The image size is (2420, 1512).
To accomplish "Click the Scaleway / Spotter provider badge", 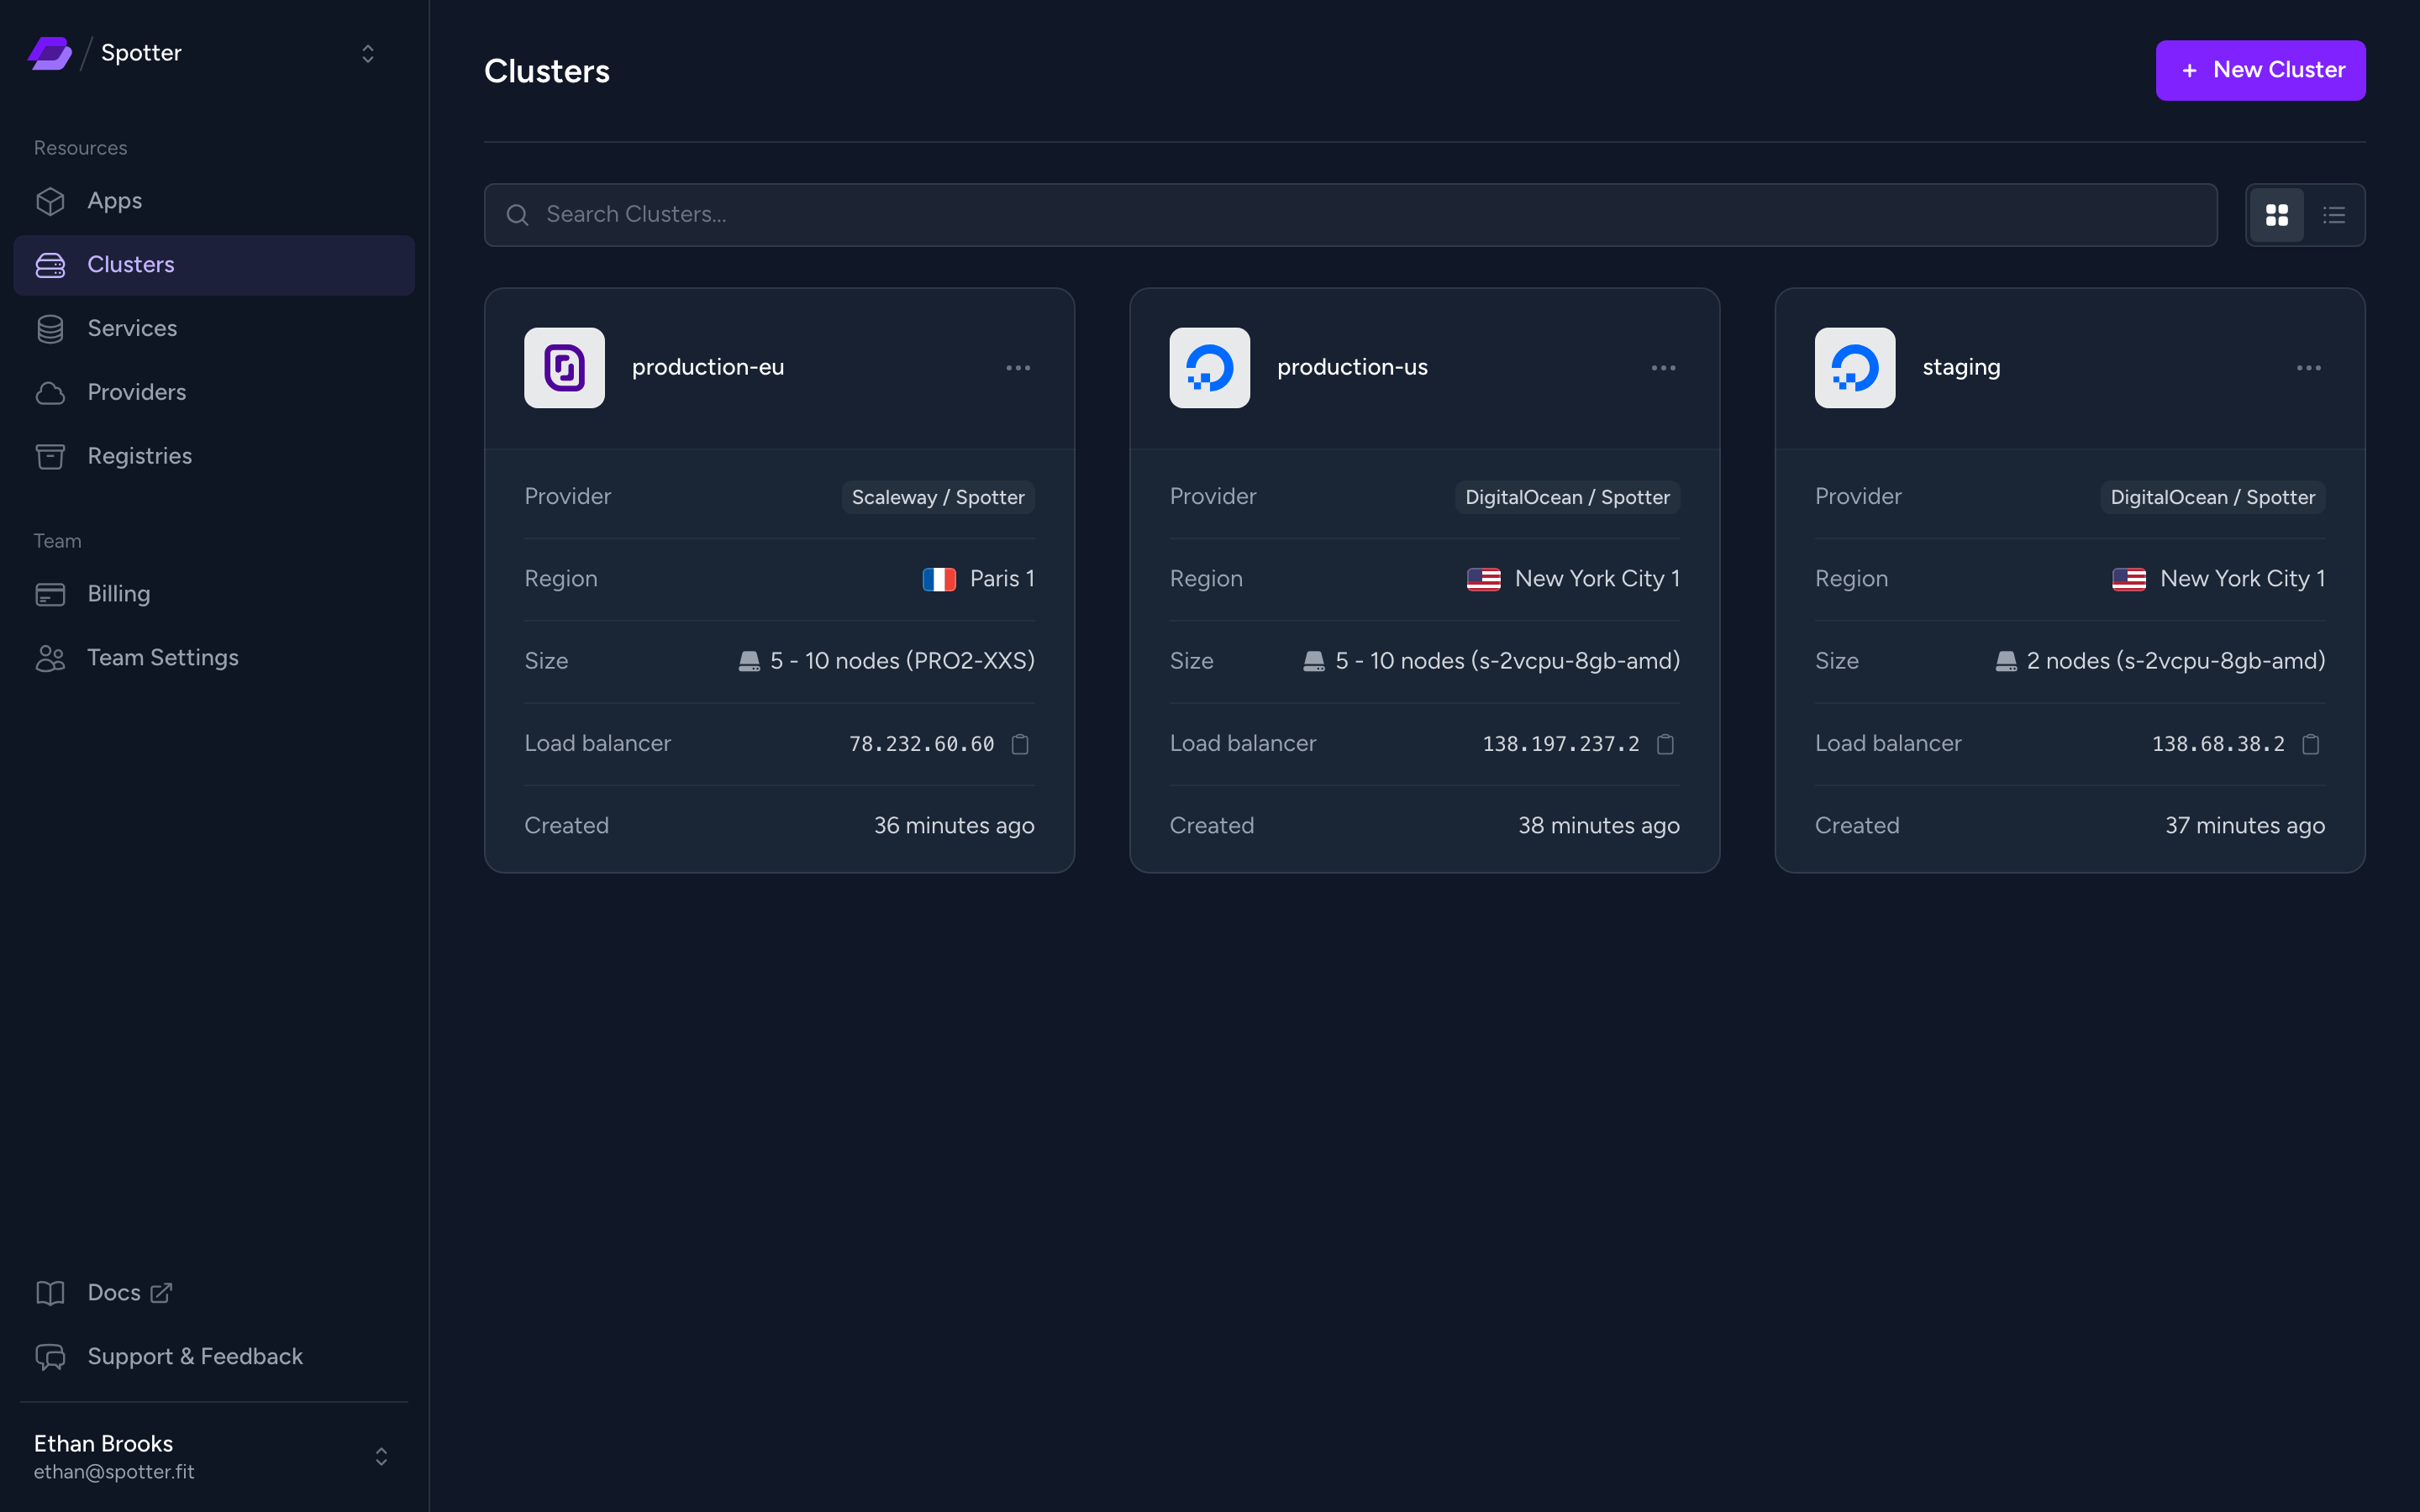I will click(938, 497).
